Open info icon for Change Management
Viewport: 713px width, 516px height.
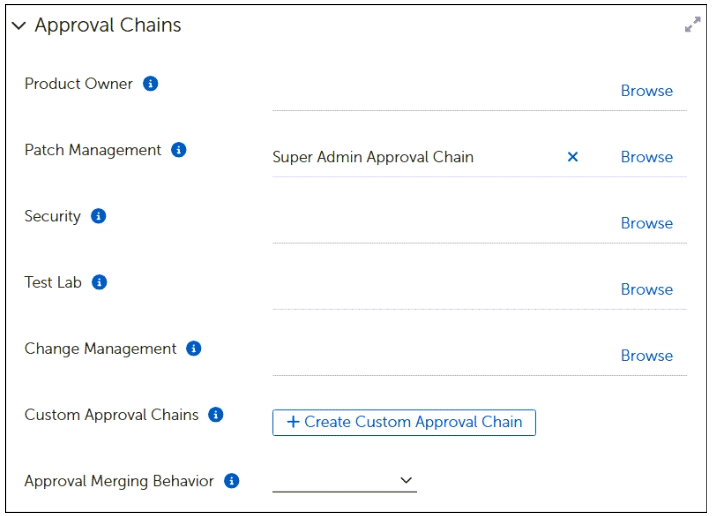(194, 349)
